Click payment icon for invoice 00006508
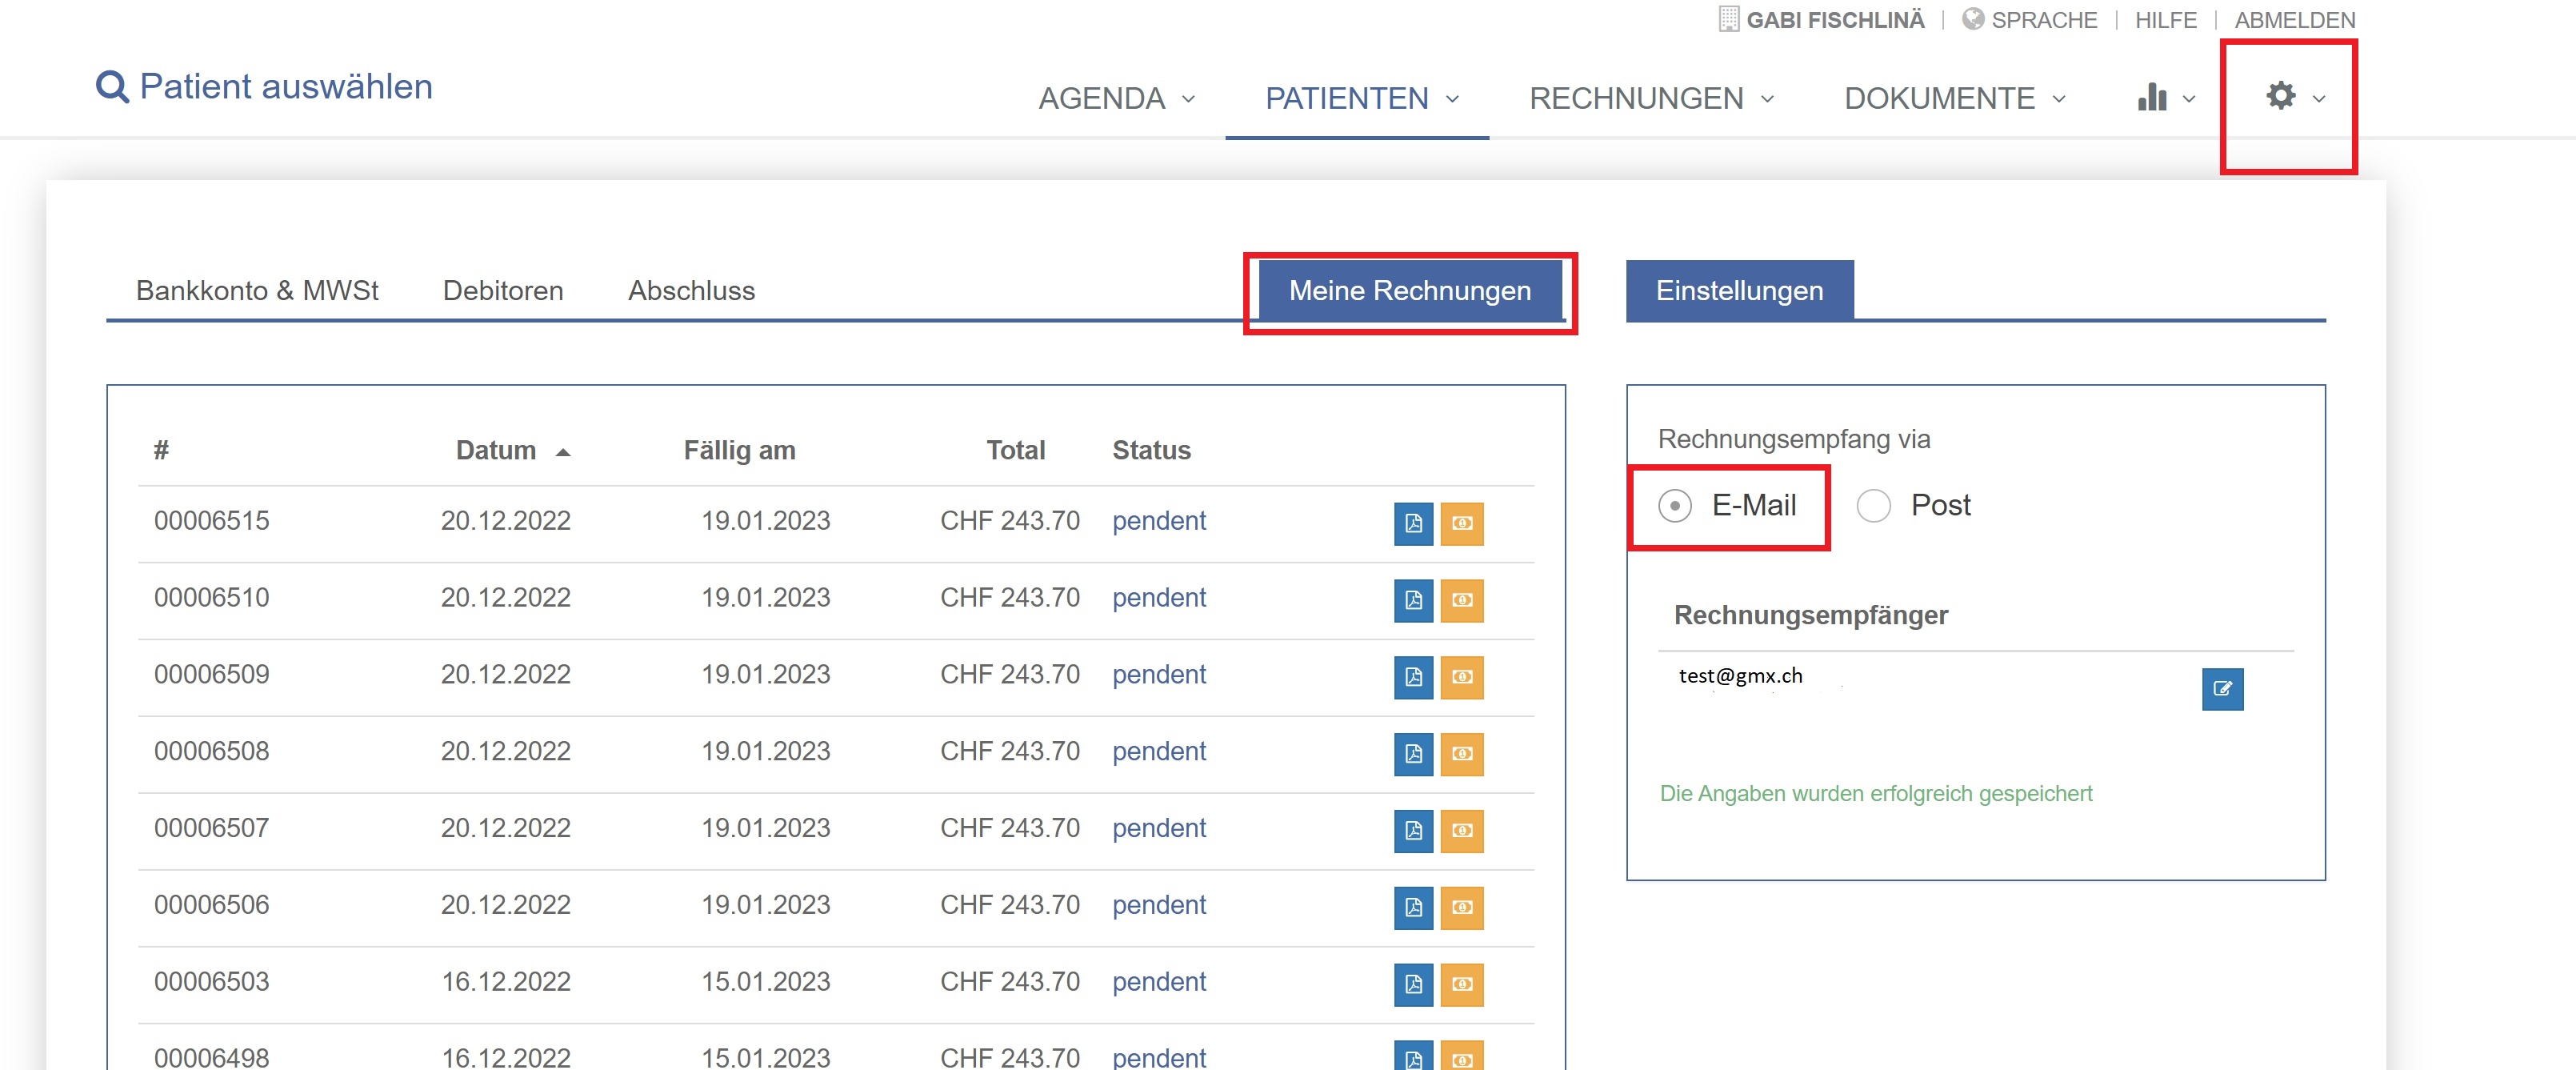Viewport: 2576px width, 1070px height. coord(1461,754)
